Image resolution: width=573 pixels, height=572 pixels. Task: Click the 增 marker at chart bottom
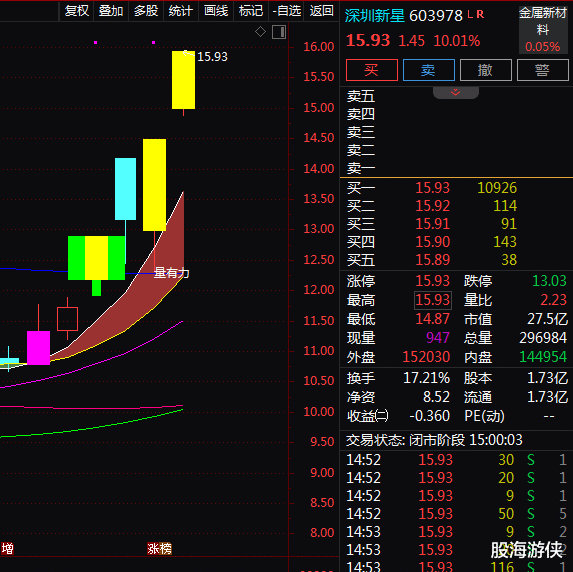(x=7, y=549)
